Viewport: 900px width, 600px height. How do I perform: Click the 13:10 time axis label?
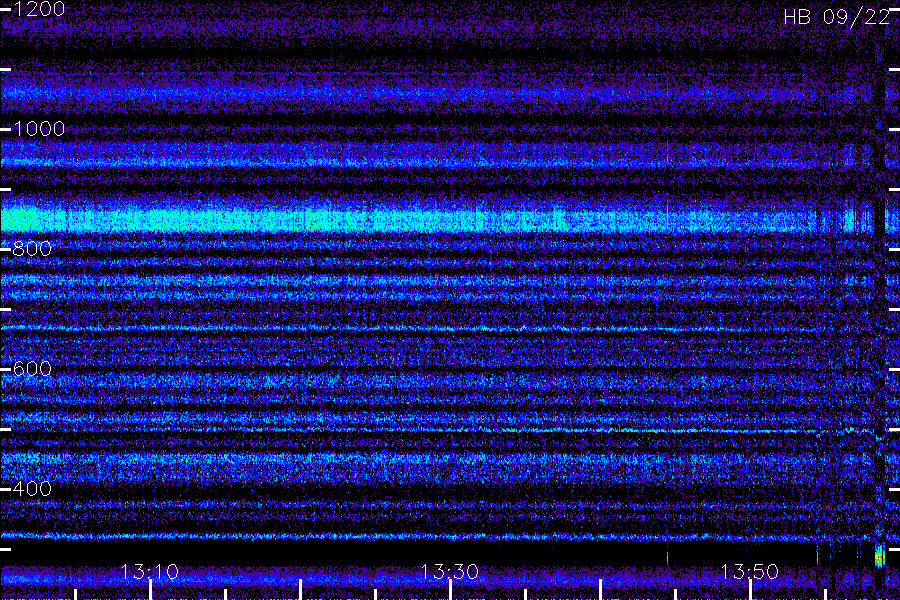point(150,572)
